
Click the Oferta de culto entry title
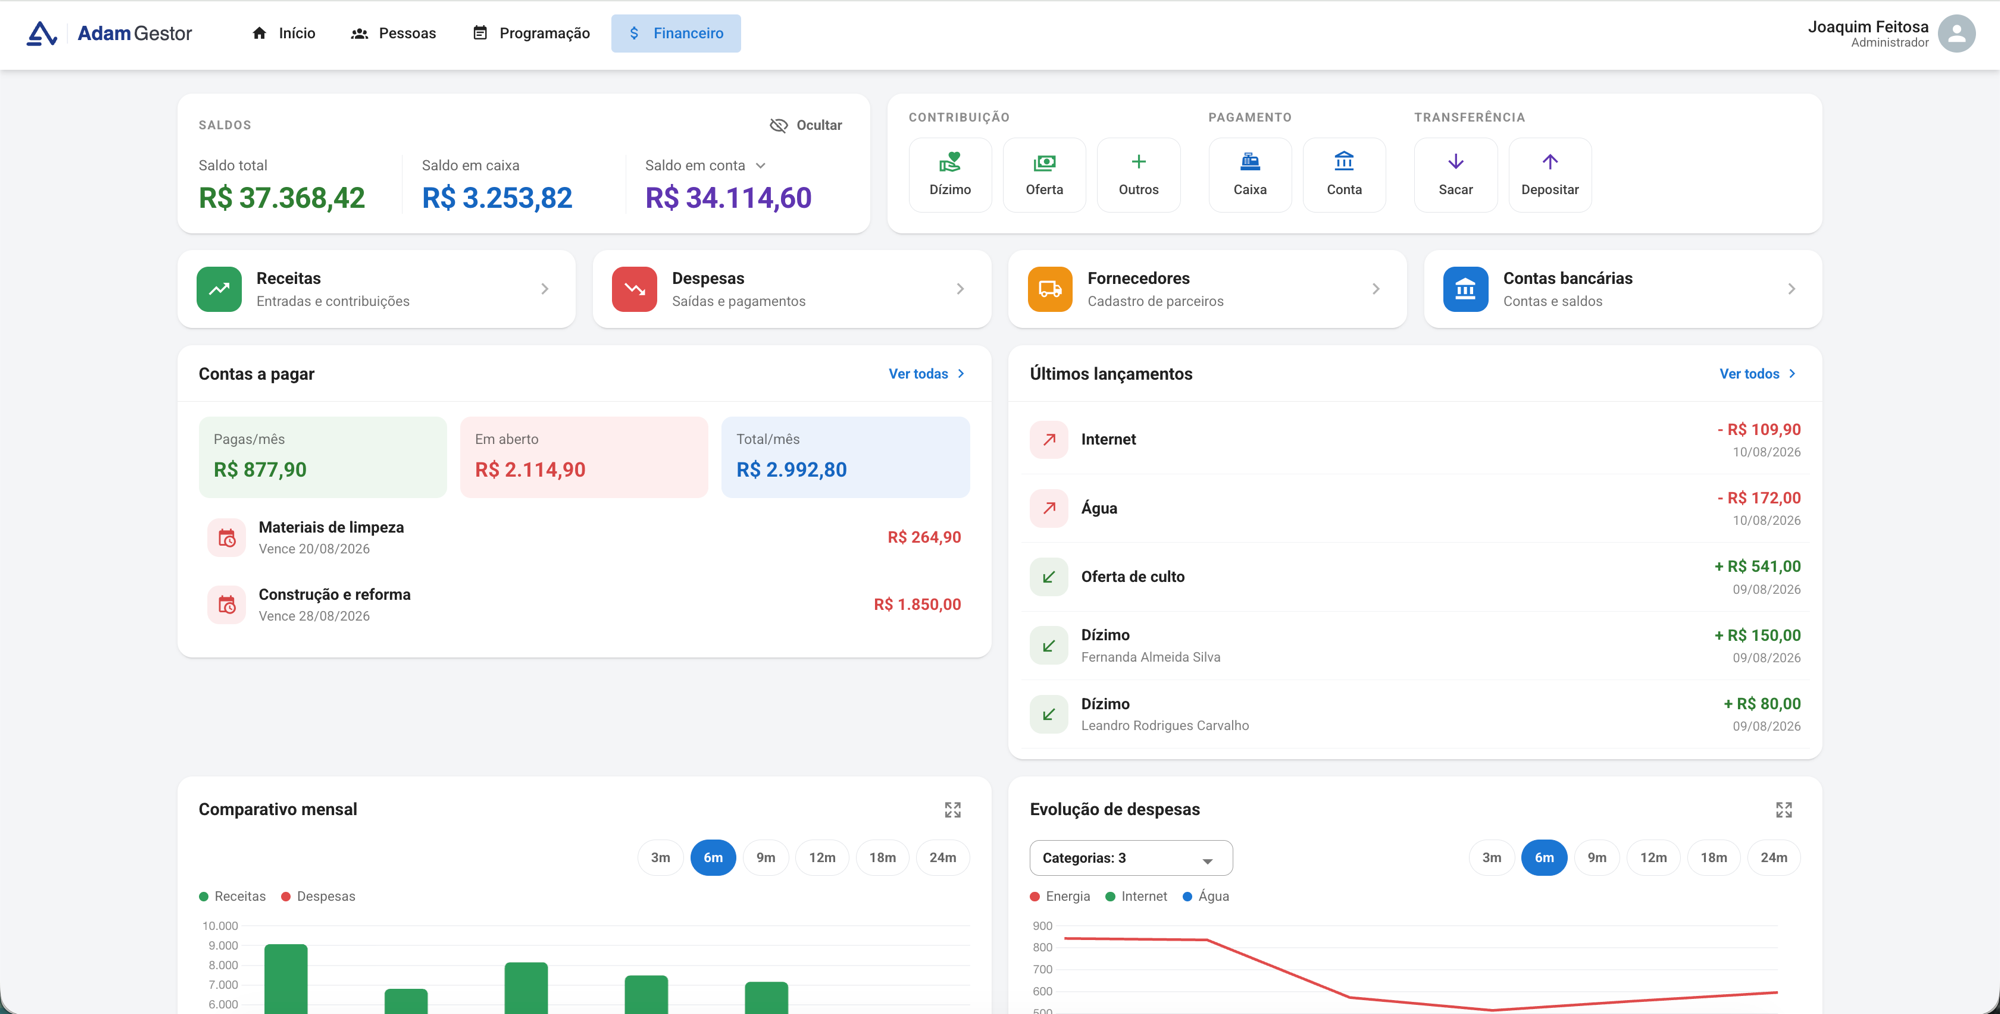1133,577
